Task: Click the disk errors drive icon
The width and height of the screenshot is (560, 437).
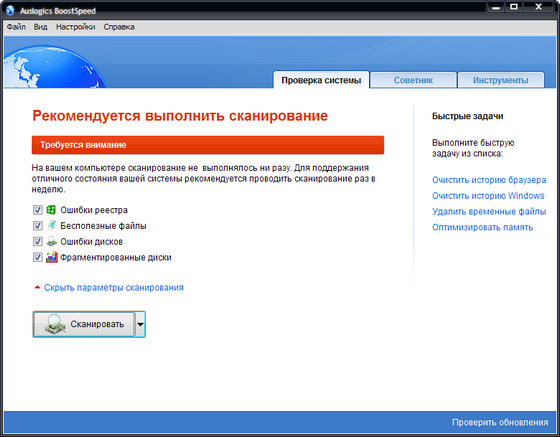Action: click(52, 241)
